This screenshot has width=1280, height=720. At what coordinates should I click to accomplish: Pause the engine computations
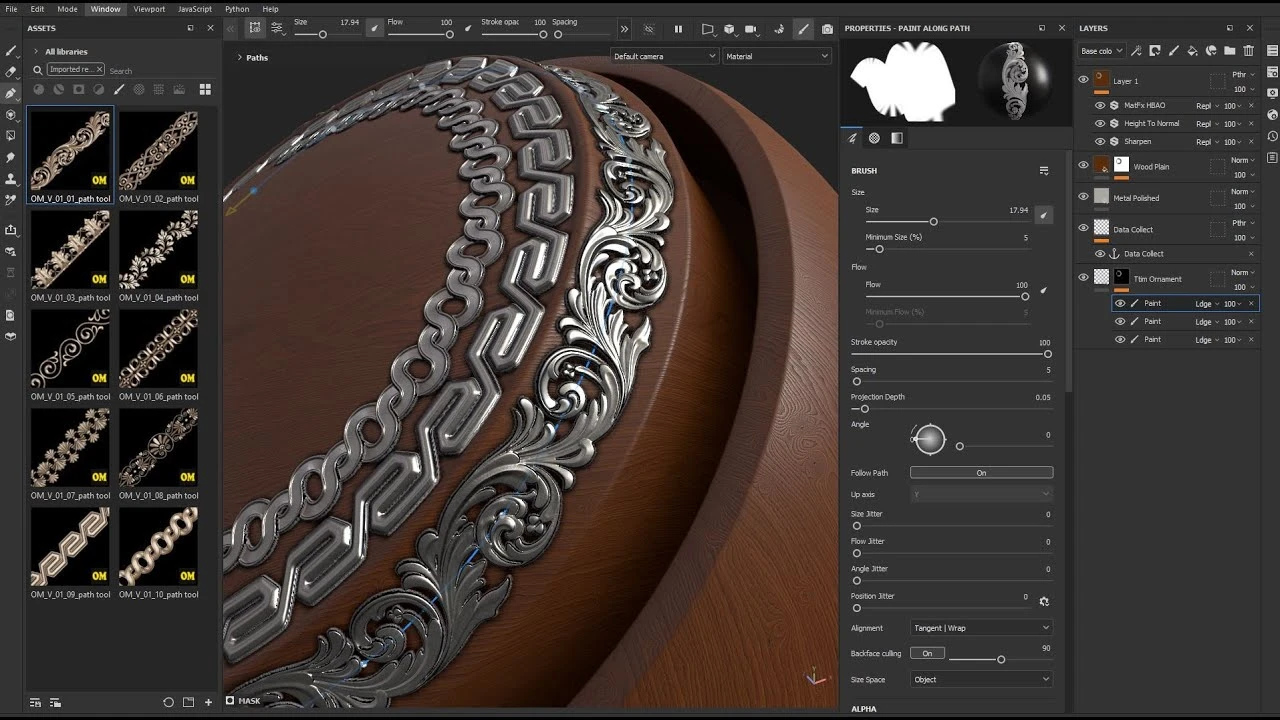point(678,29)
